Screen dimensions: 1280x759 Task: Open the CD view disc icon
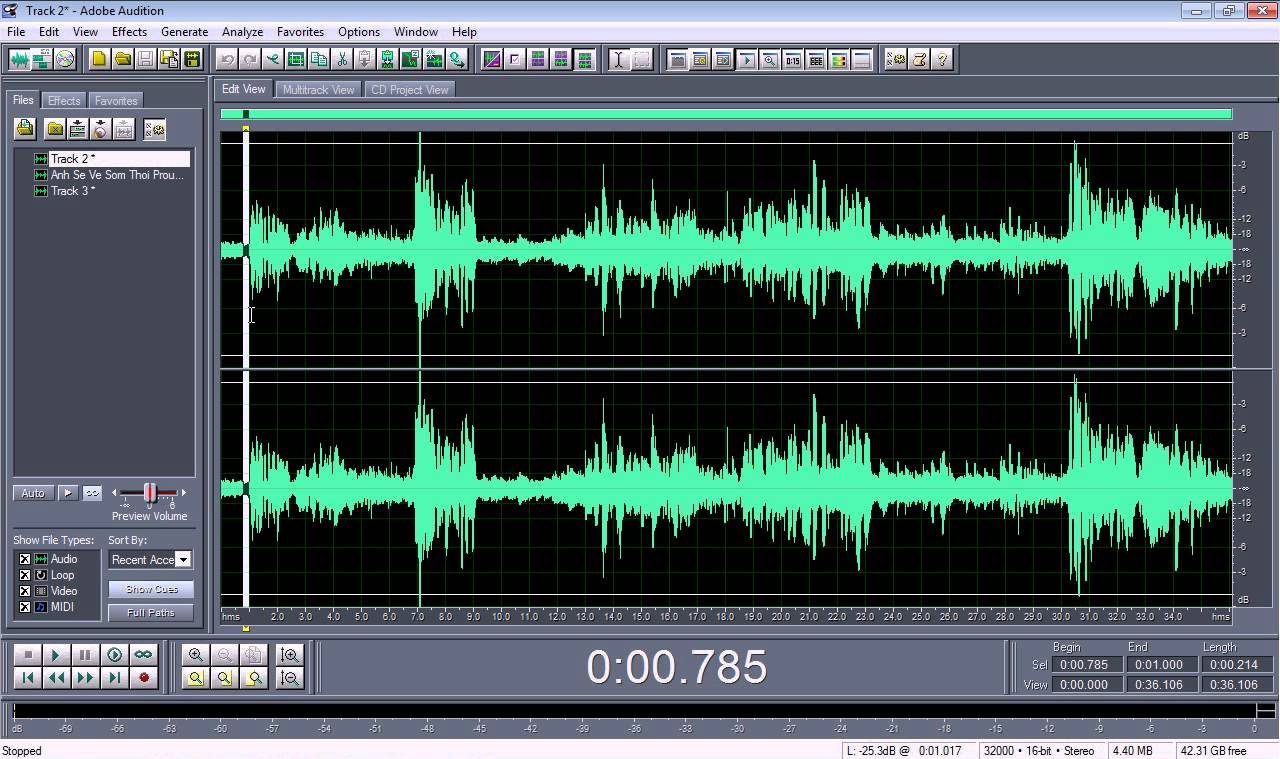tap(65, 59)
